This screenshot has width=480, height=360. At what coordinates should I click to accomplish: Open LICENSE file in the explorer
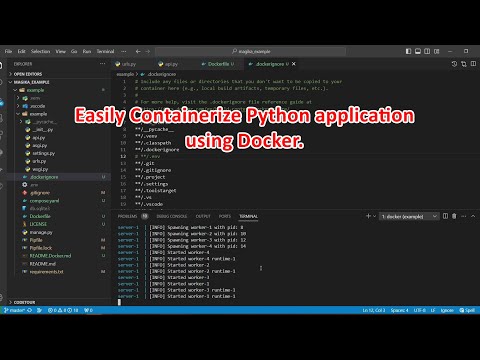point(38,224)
